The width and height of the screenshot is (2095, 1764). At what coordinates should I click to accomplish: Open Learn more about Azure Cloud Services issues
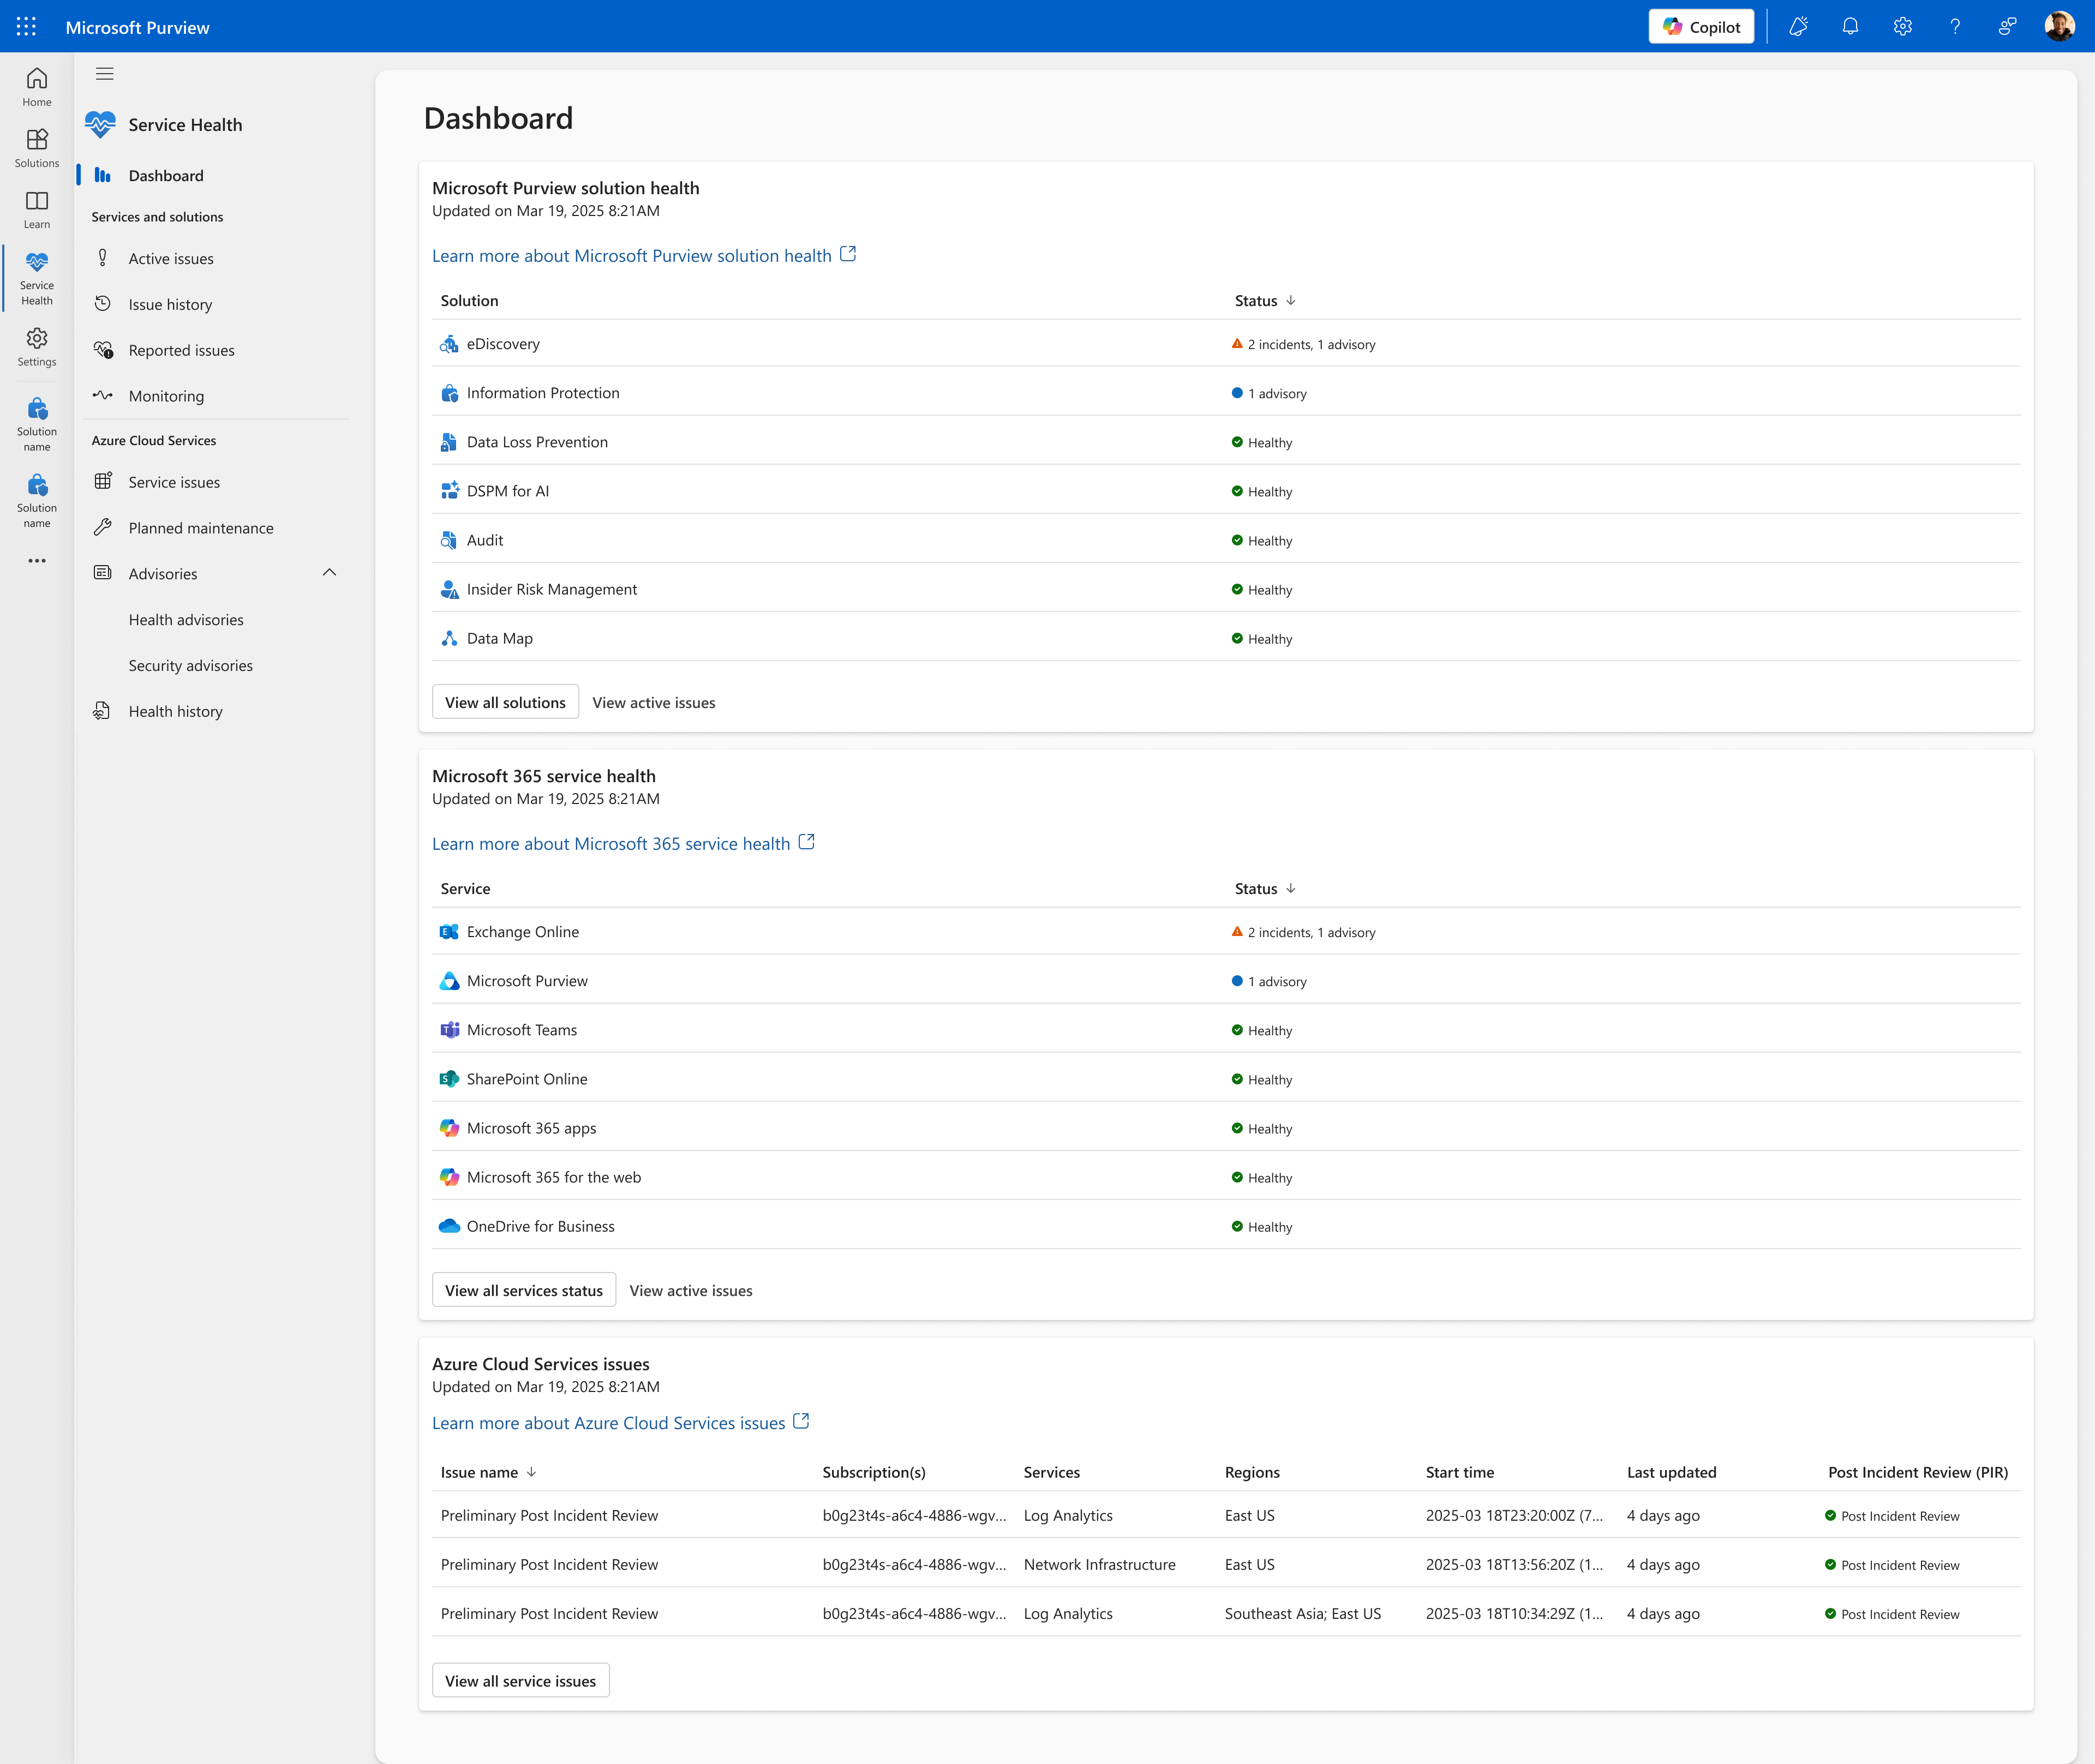(x=620, y=1423)
